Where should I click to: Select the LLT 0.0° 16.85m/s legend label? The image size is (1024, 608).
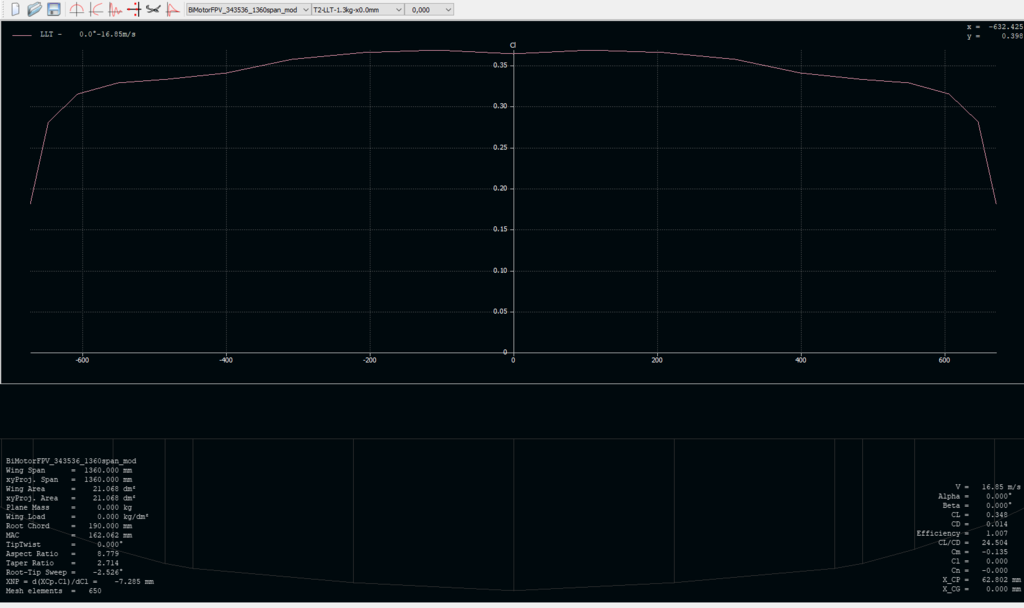94,34
